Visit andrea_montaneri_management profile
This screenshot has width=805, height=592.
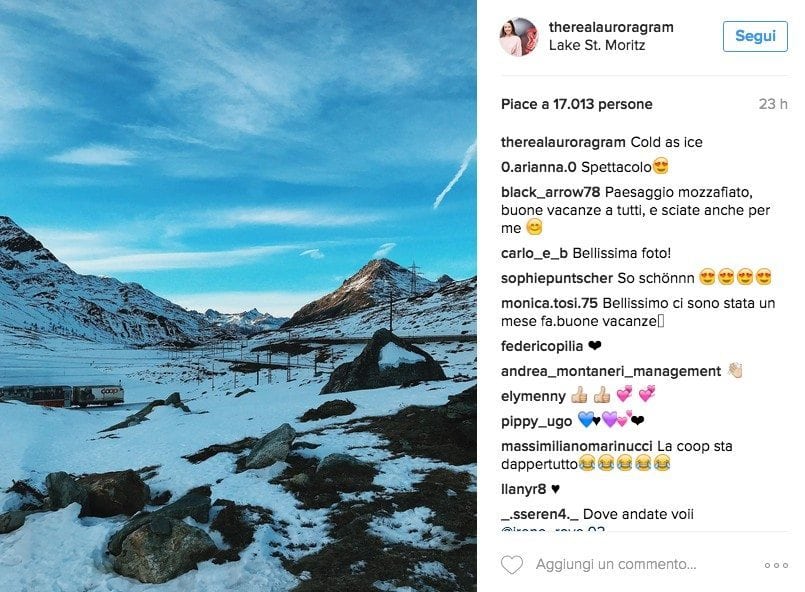click(x=611, y=371)
